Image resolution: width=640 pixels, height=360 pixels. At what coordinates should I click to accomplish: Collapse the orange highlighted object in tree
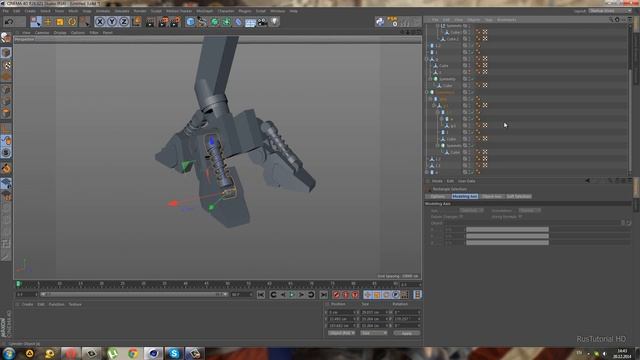[427, 92]
